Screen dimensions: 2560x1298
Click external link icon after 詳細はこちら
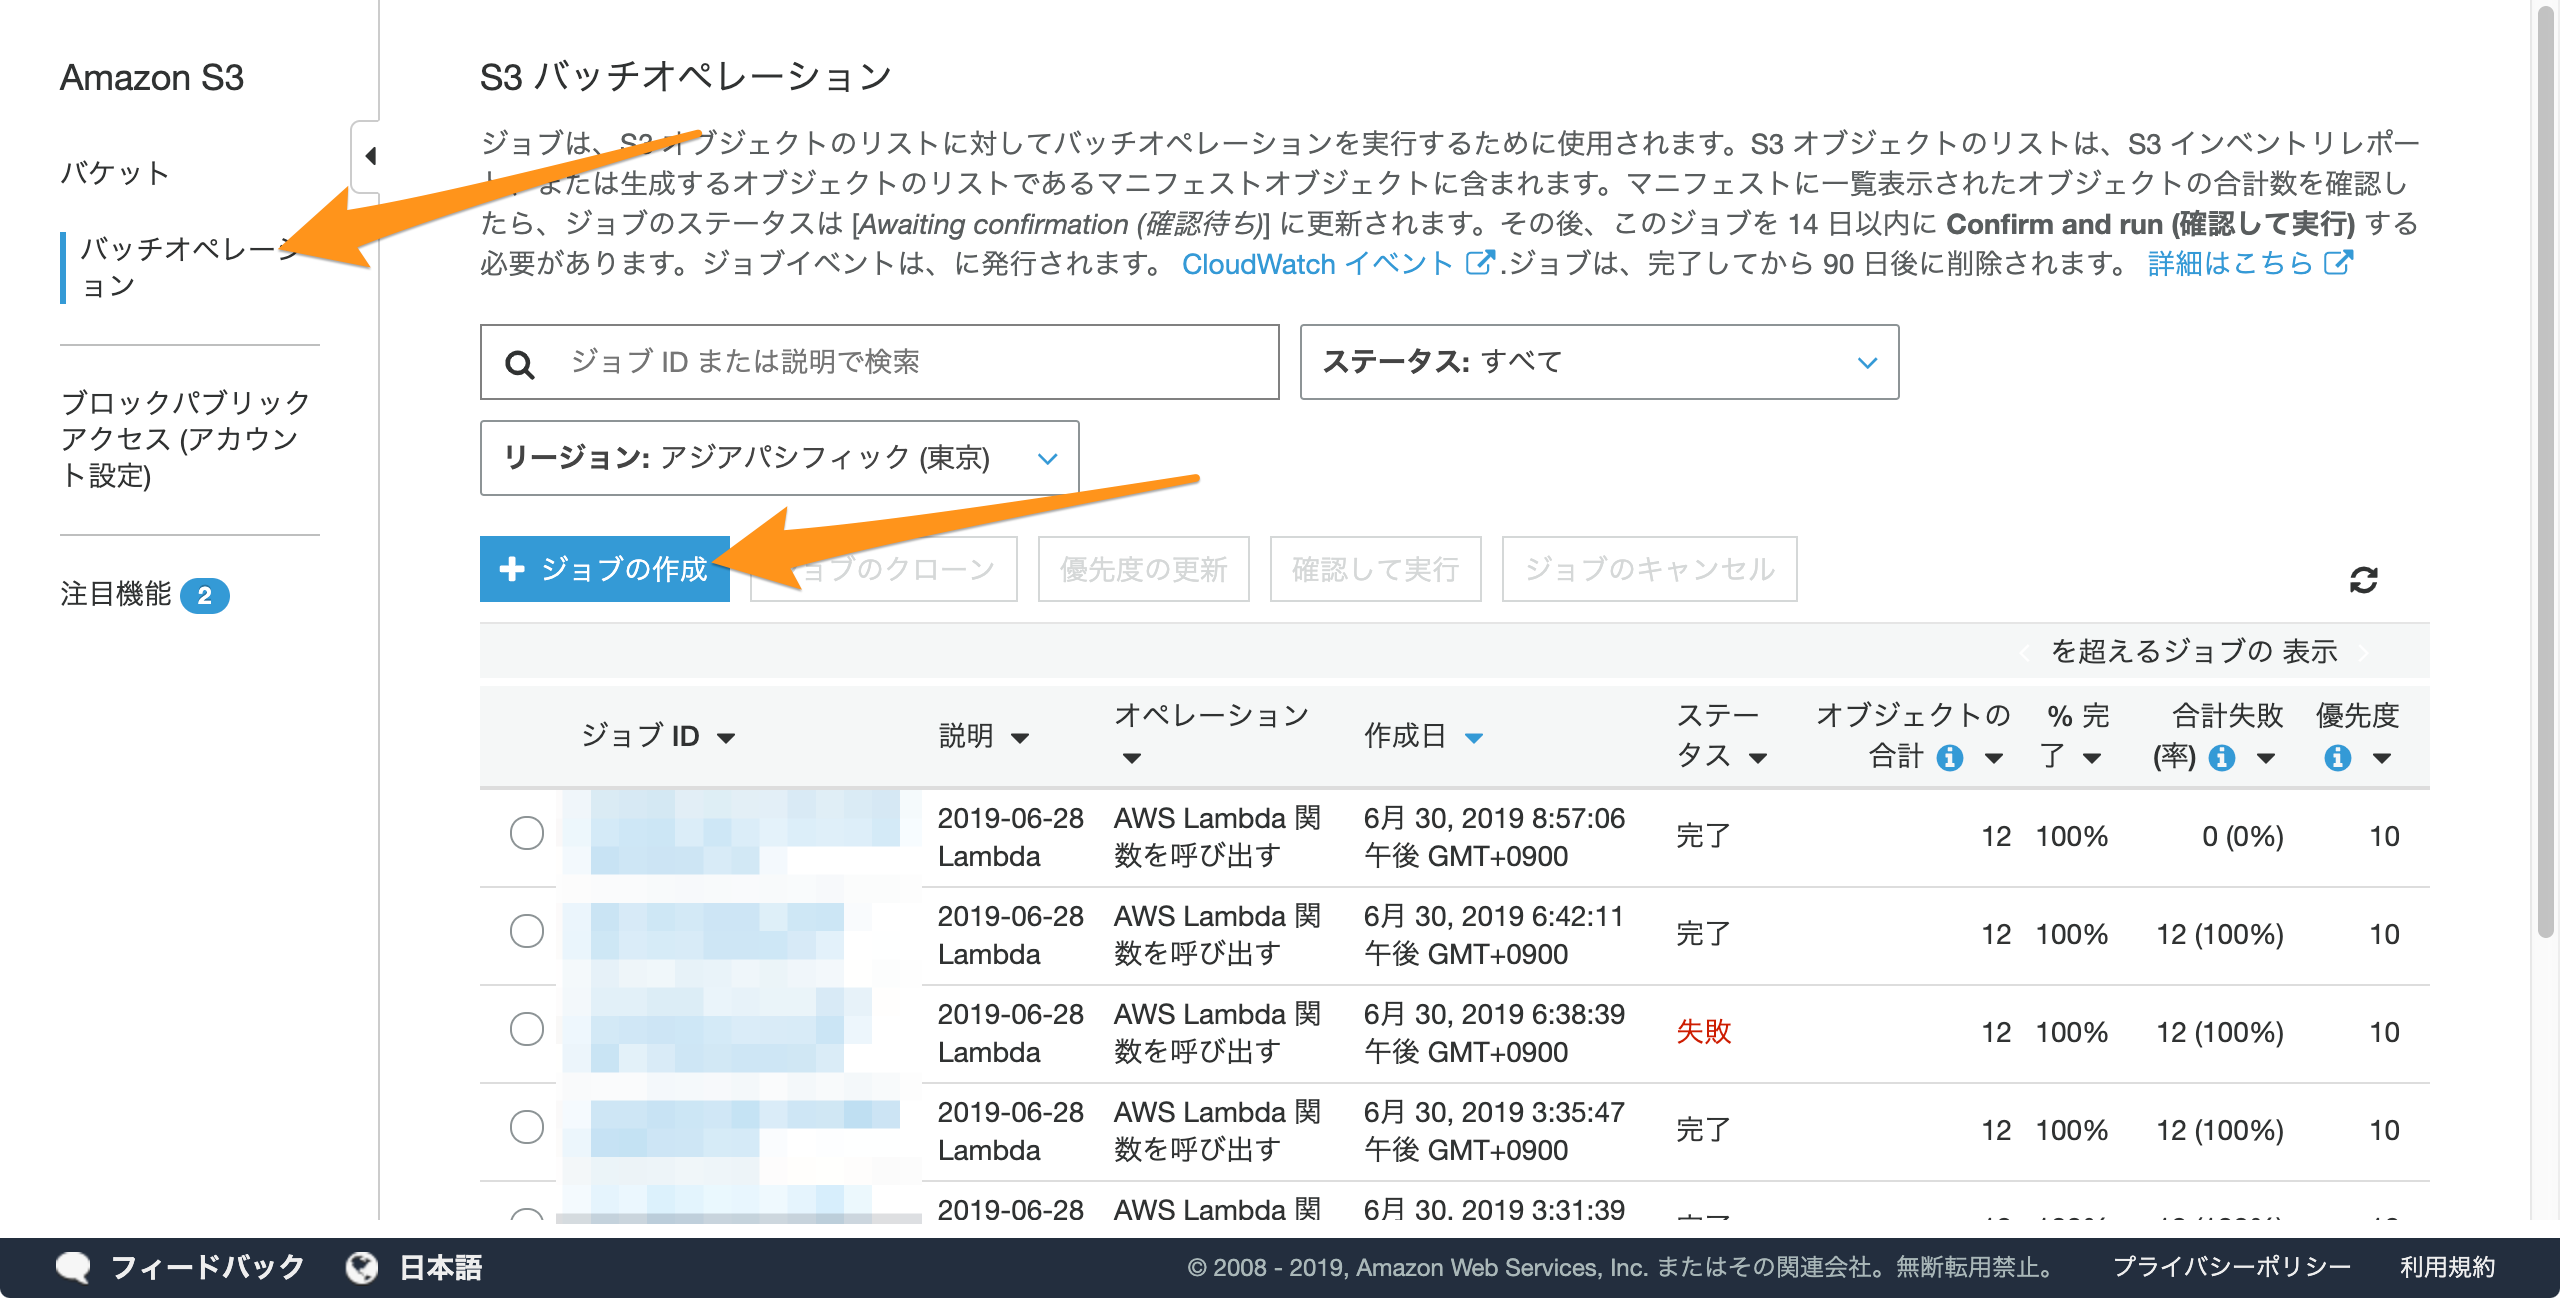point(2338,263)
